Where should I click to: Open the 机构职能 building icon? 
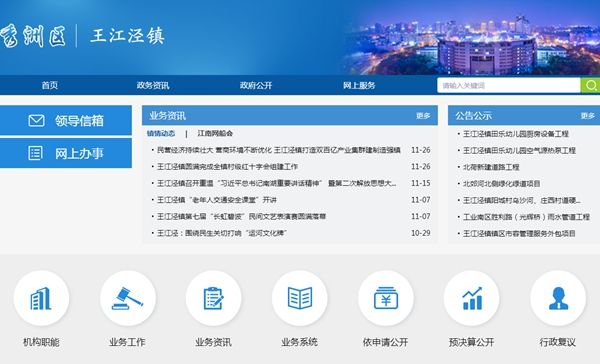[41, 298]
